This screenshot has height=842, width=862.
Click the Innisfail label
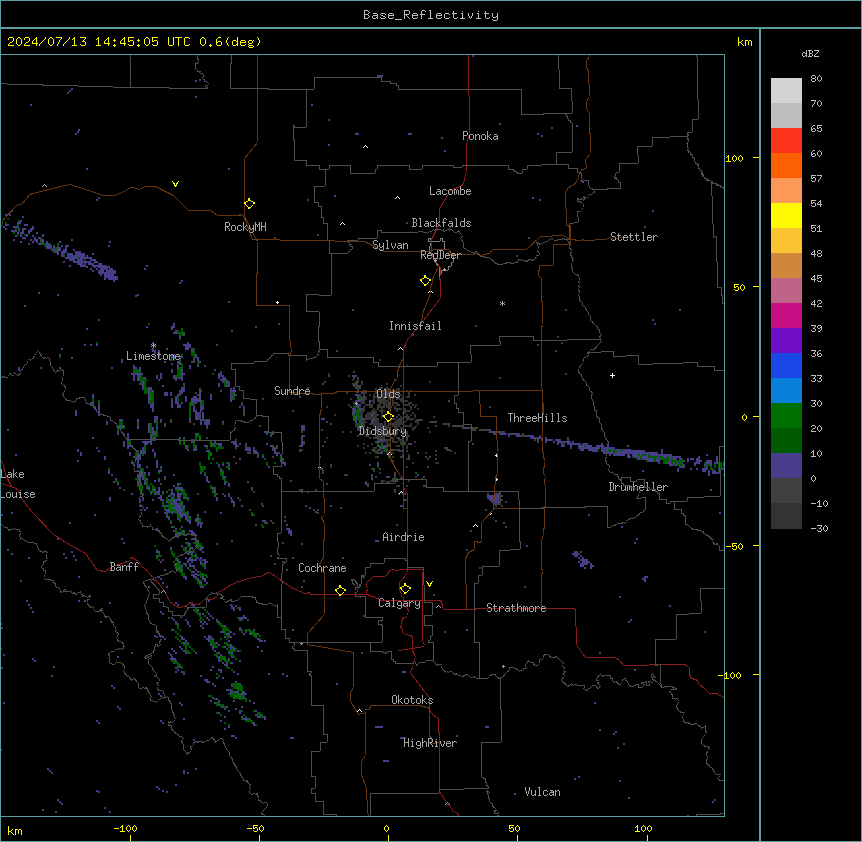[415, 326]
